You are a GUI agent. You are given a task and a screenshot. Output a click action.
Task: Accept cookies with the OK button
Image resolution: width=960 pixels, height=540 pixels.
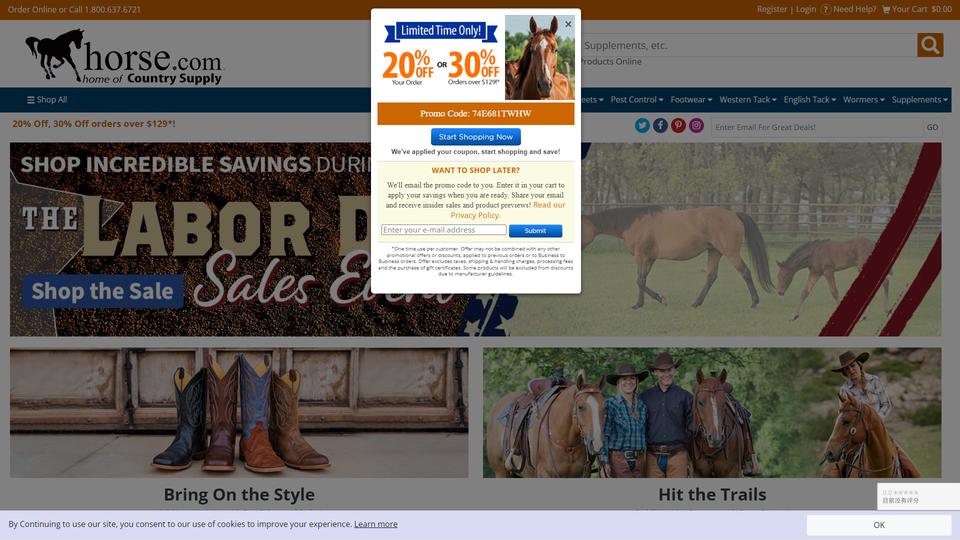879,525
